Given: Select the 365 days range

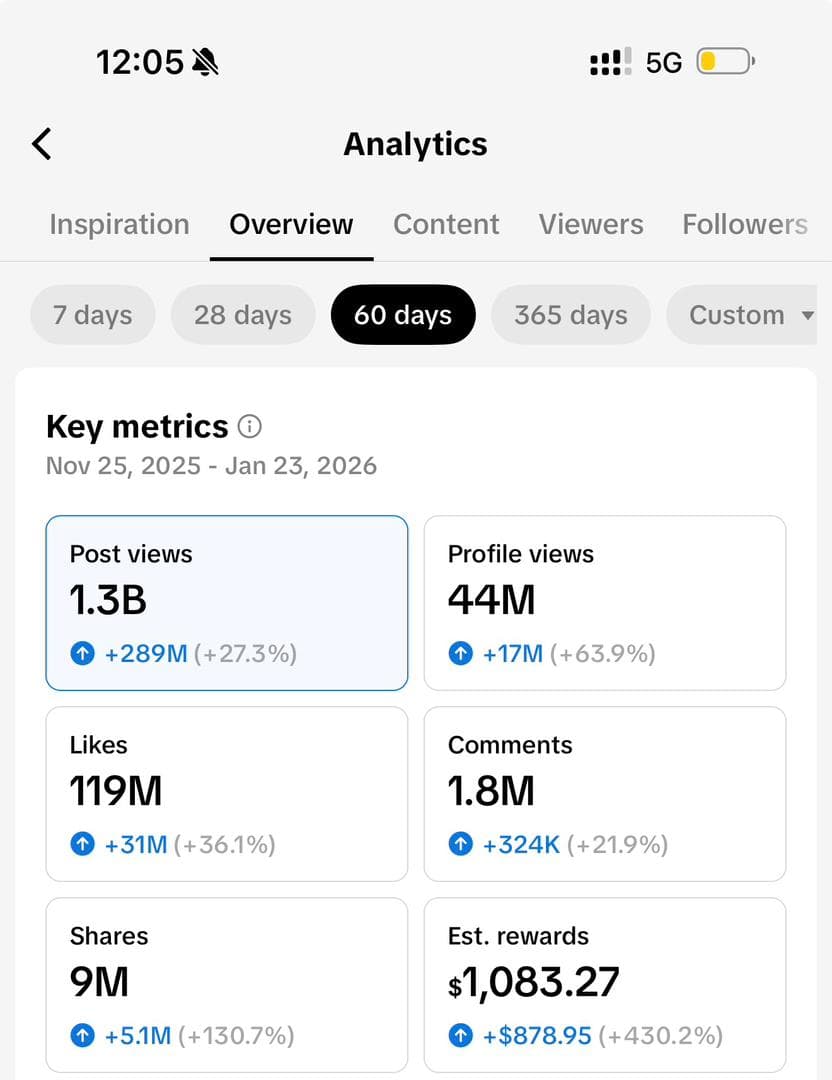Looking at the screenshot, I should [x=571, y=315].
